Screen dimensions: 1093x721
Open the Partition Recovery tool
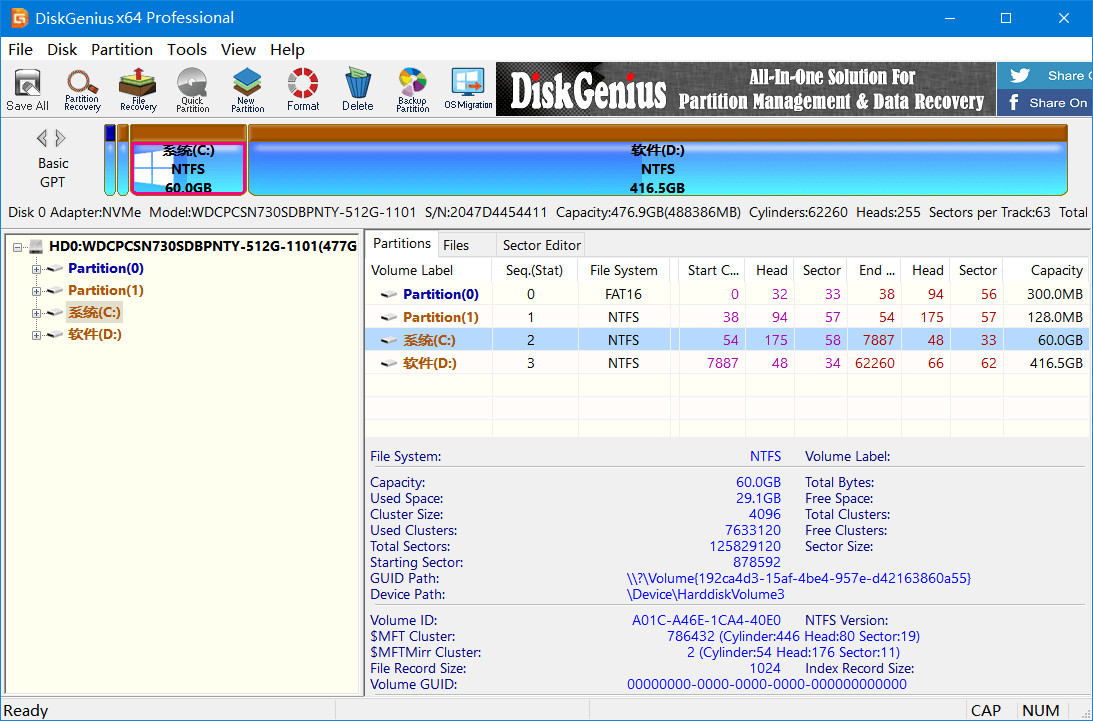click(x=82, y=89)
